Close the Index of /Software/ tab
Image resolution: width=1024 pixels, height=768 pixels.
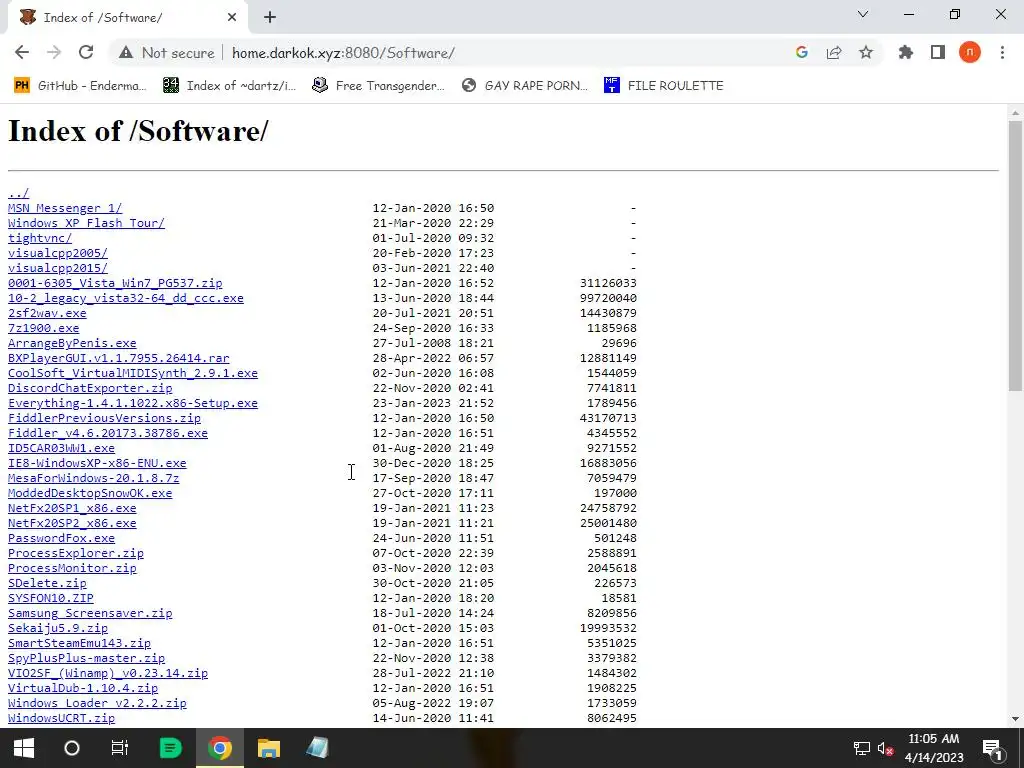click(232, 18)
